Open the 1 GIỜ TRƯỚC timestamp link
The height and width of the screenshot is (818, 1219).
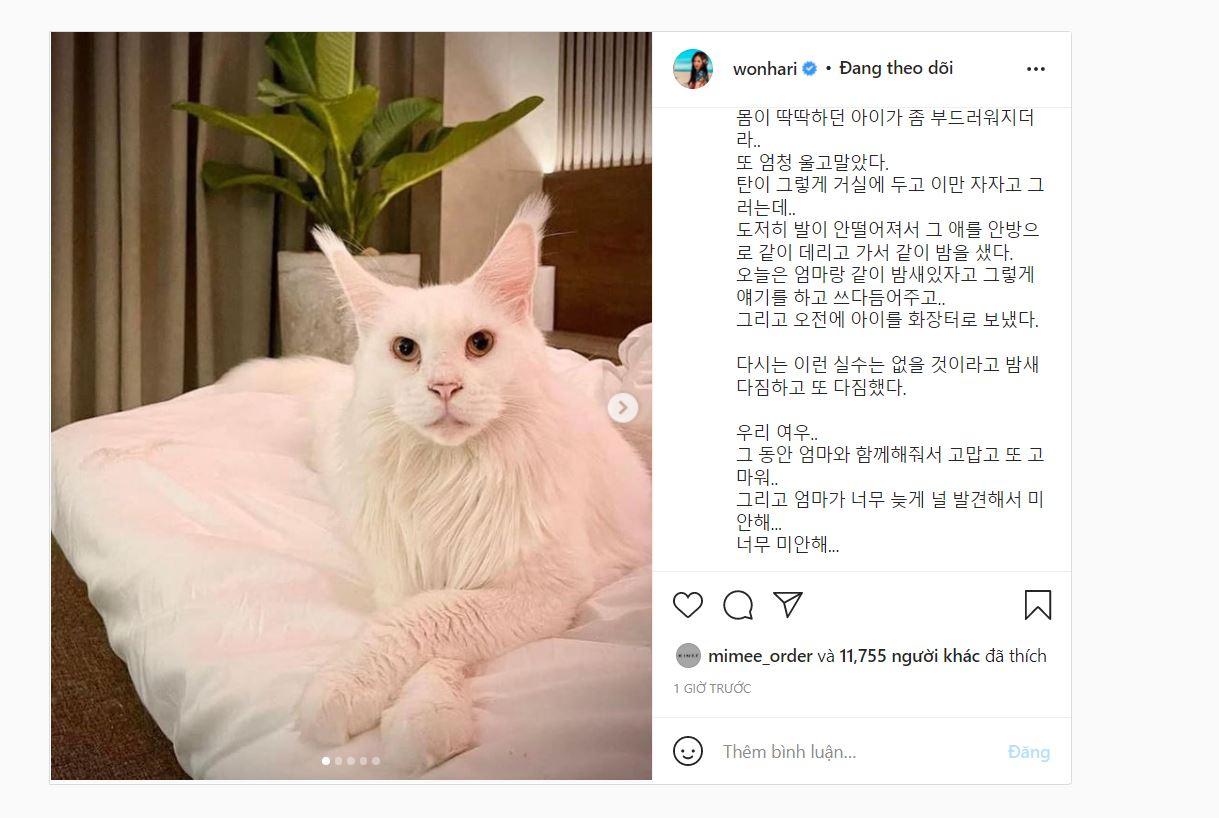(x=712, y=689)
